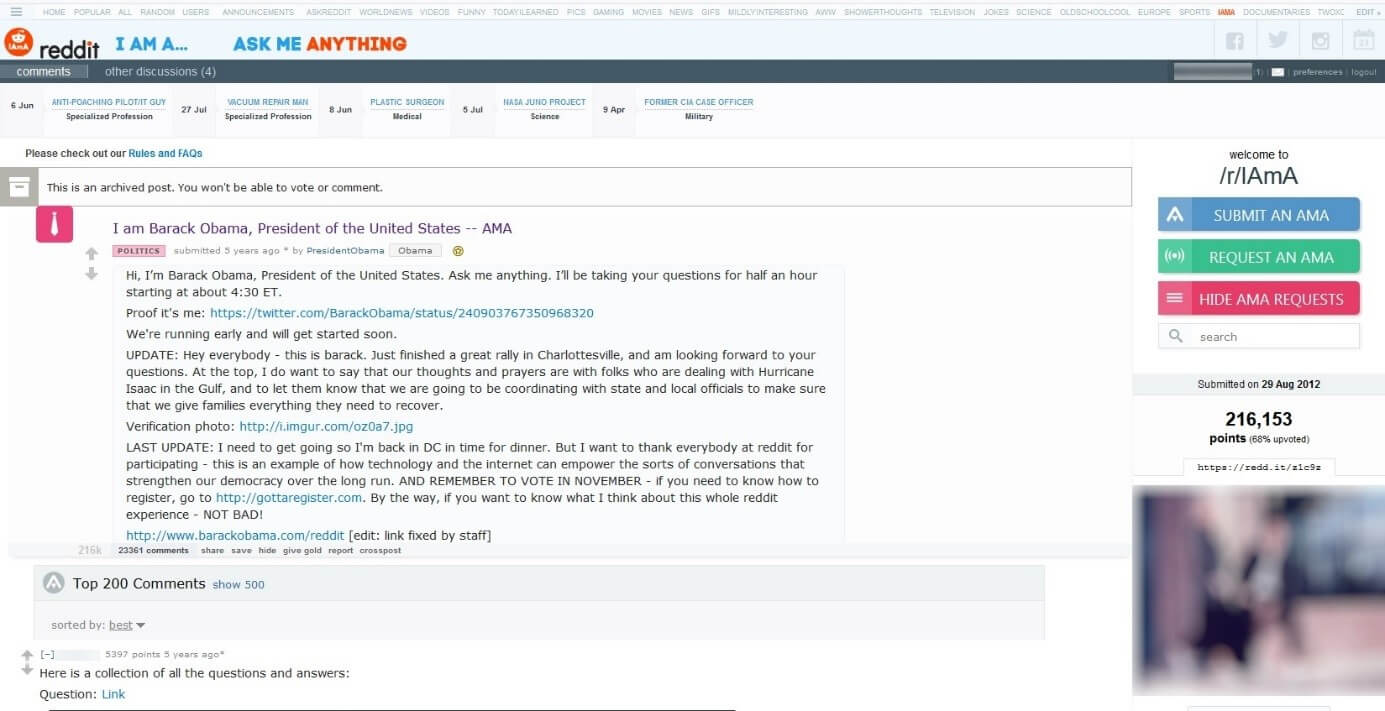The height and width of the screenshot is (711, 1385).
Task: Open the PresidentObama author link
Action: tap(345, 251)
